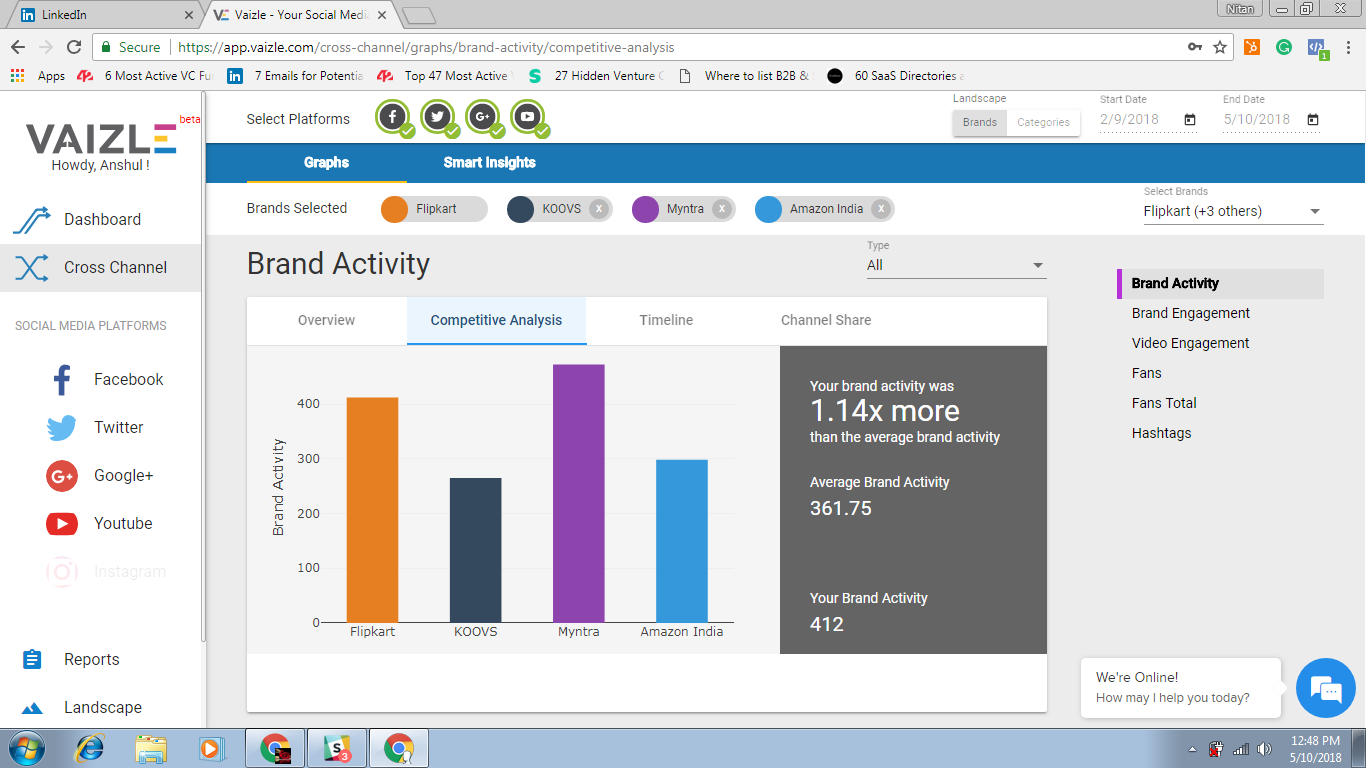
Task: Click the Cross Channel shuffle icon
Action: click(32, 268)
